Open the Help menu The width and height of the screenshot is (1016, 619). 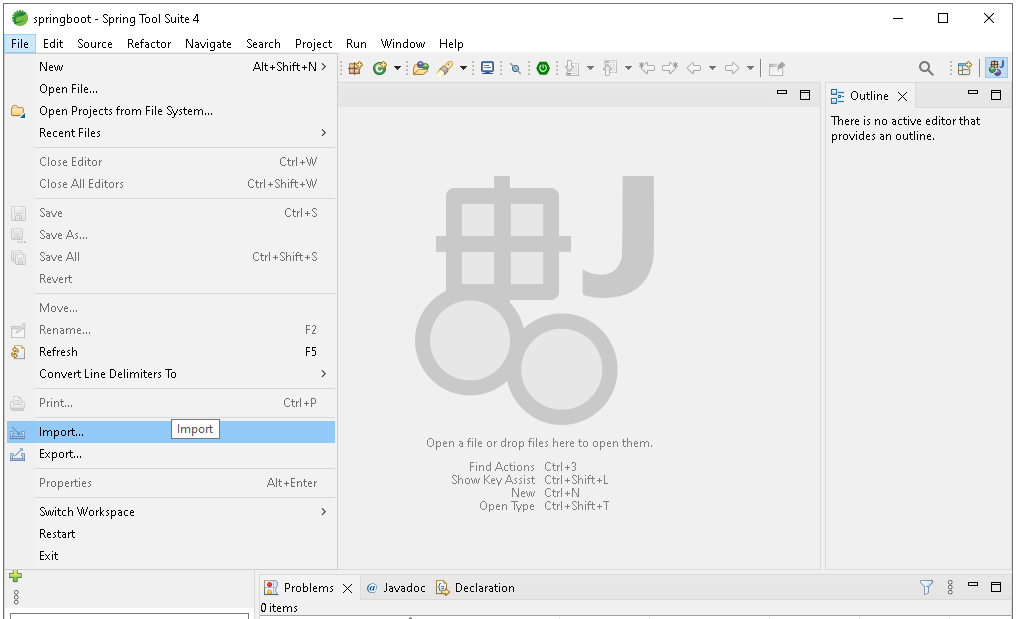[451, 44]
